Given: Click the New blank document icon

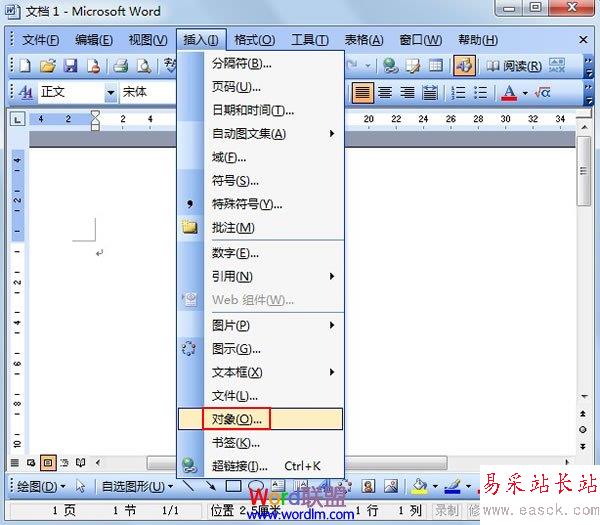Looking at the screenshot, I should pyautogui.click(x=25, y=66).
